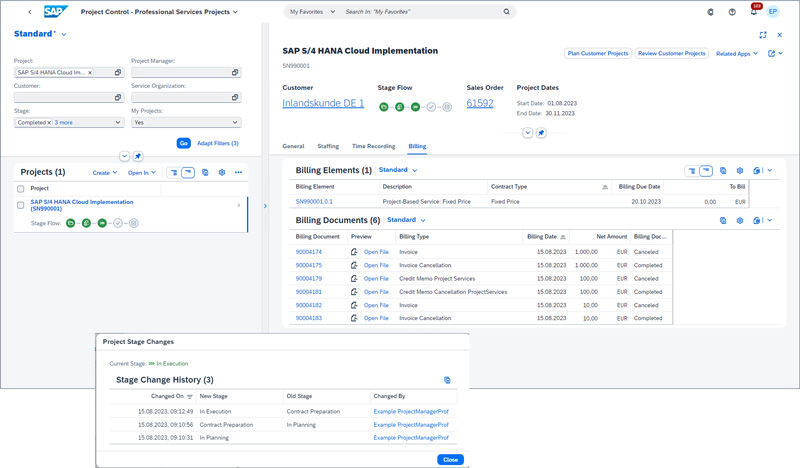Enter full screen for the project detail pane
800x468 pixels.
tap(763, 35)
